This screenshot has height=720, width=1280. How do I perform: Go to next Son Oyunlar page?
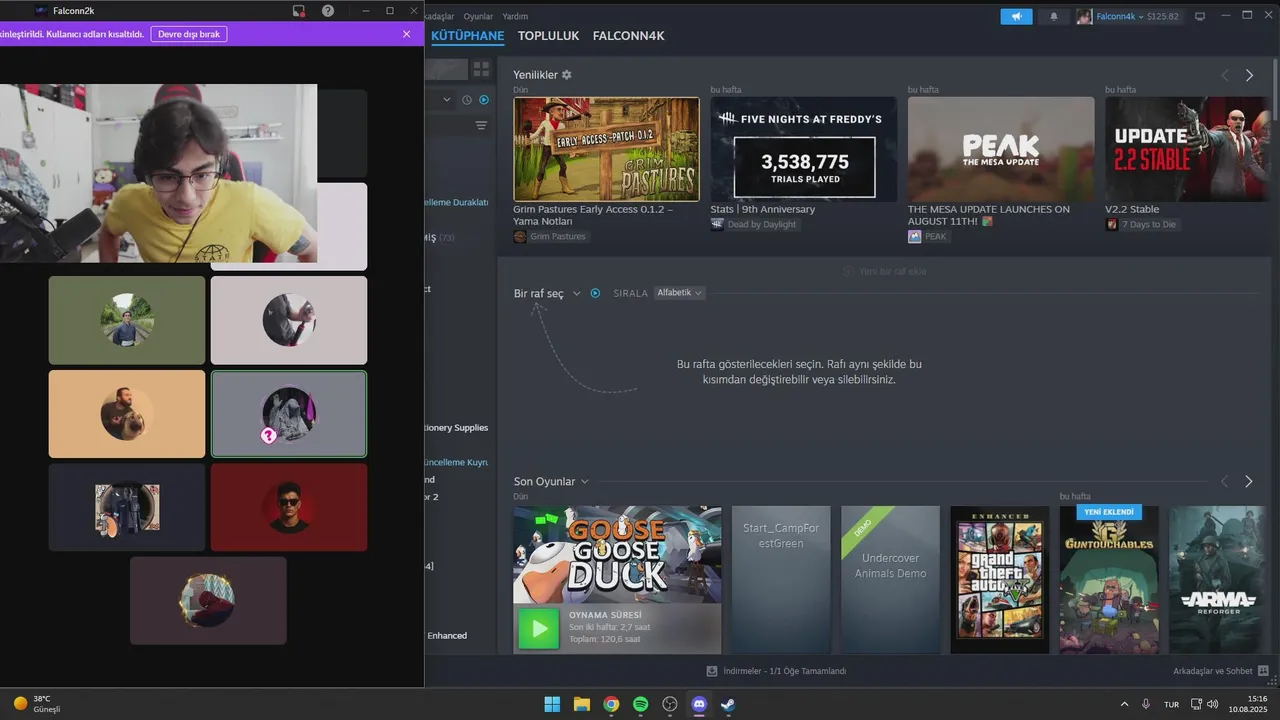pyautogui.click(x=1248, y=482)
